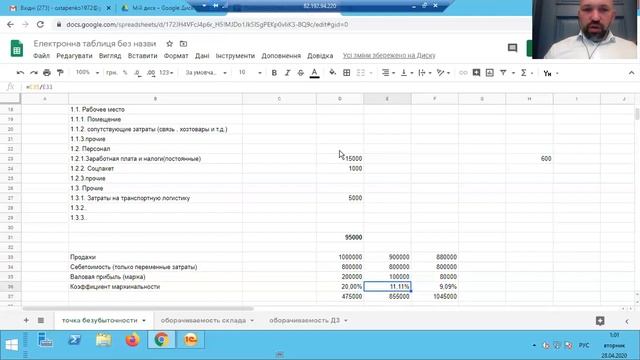Open the font family dropdown
Viewport: 640px width, 360px height.
(205, 73)
